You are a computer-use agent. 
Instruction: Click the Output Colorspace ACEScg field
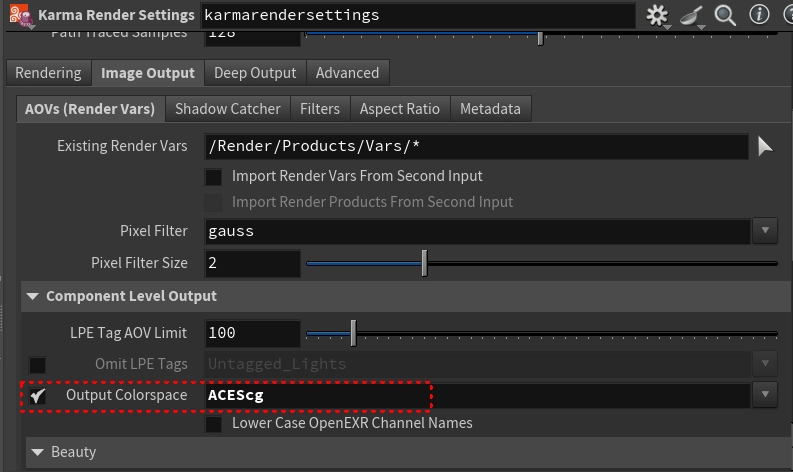(x=477, y=395)
